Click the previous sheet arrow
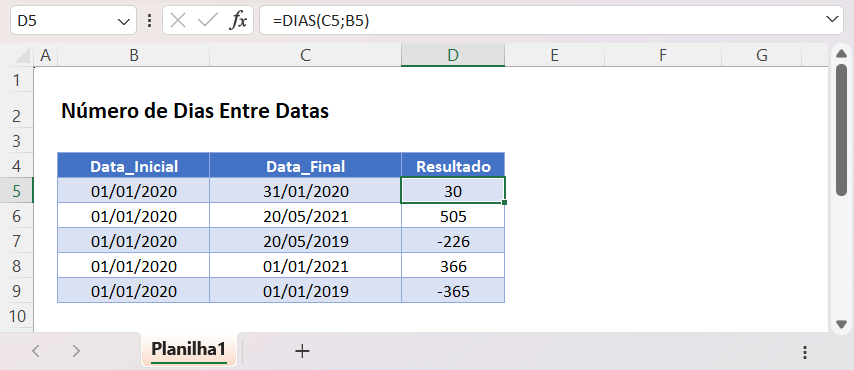 tap(36, 351)
